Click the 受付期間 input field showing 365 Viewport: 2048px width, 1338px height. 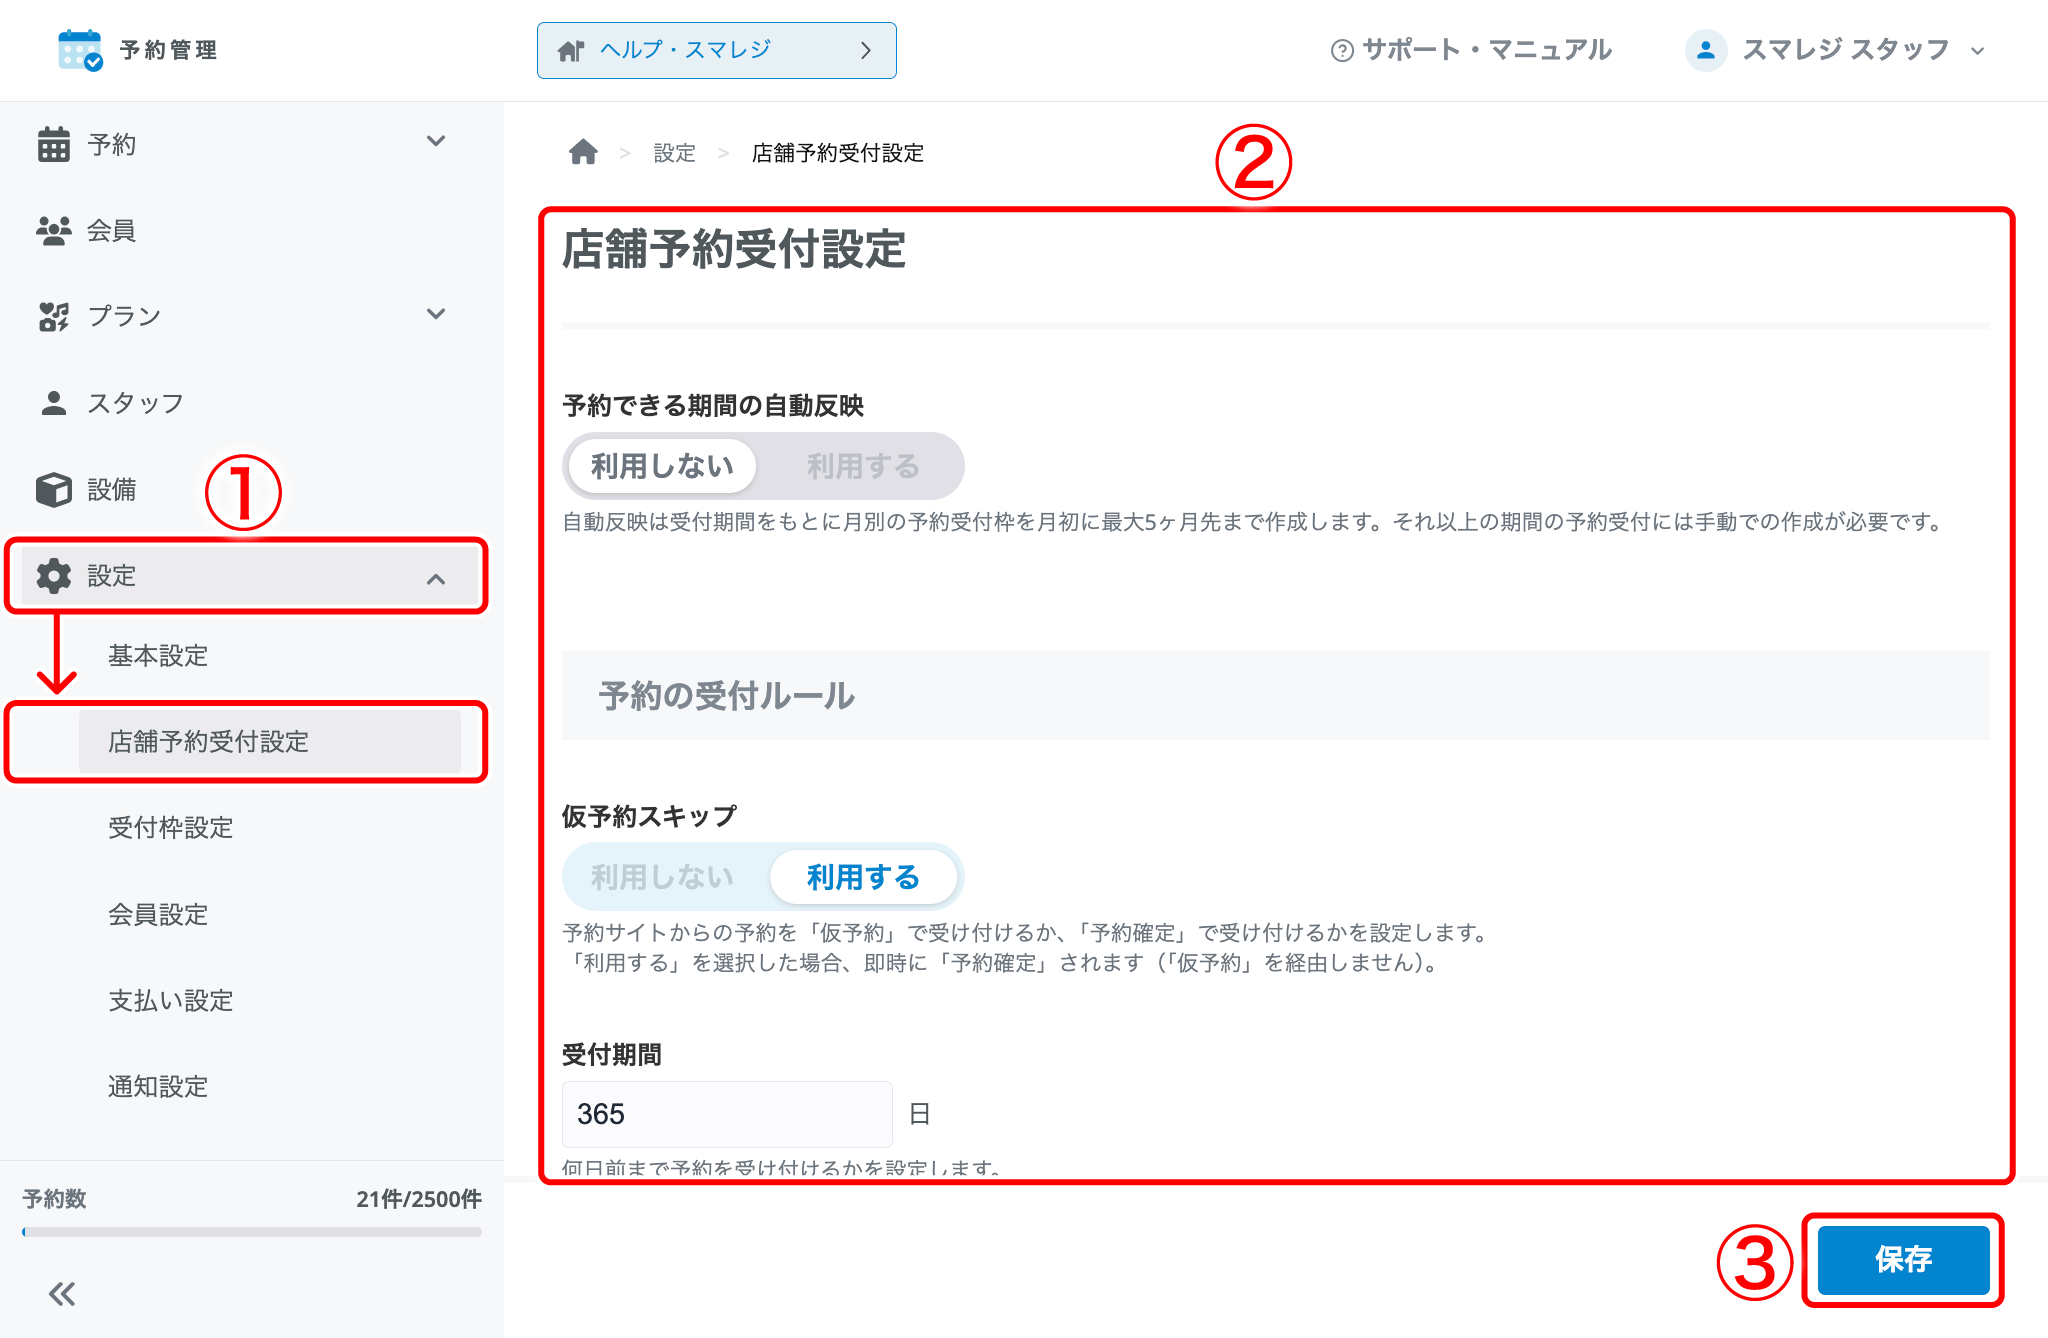pyautogui.click(x=727, y=1114)
